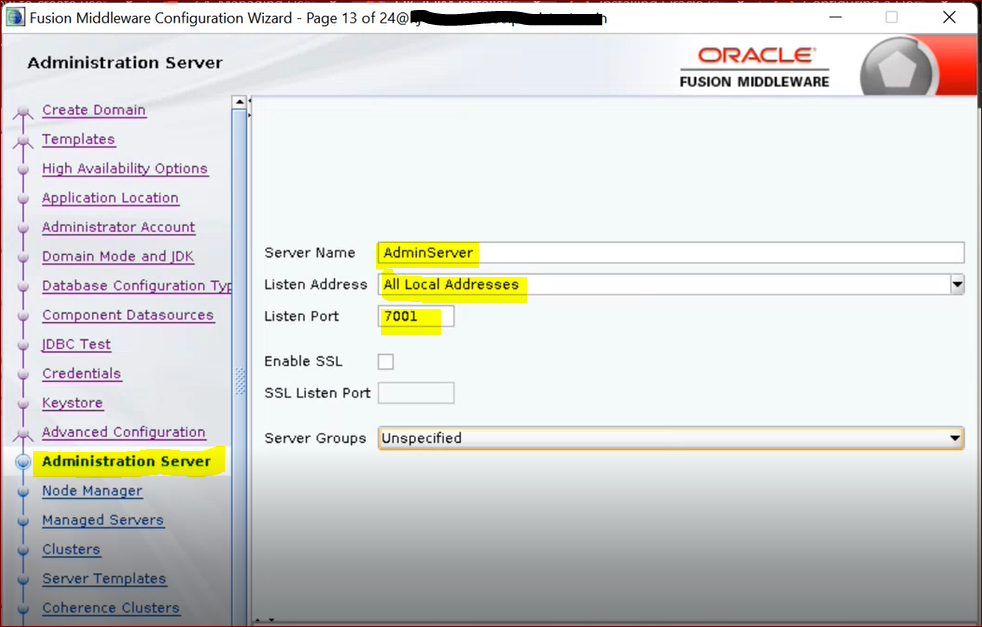Viewport: 982px width, 627px height.
Task: Open the Coherence Clusters step
Action: click(x=111, y=608)
